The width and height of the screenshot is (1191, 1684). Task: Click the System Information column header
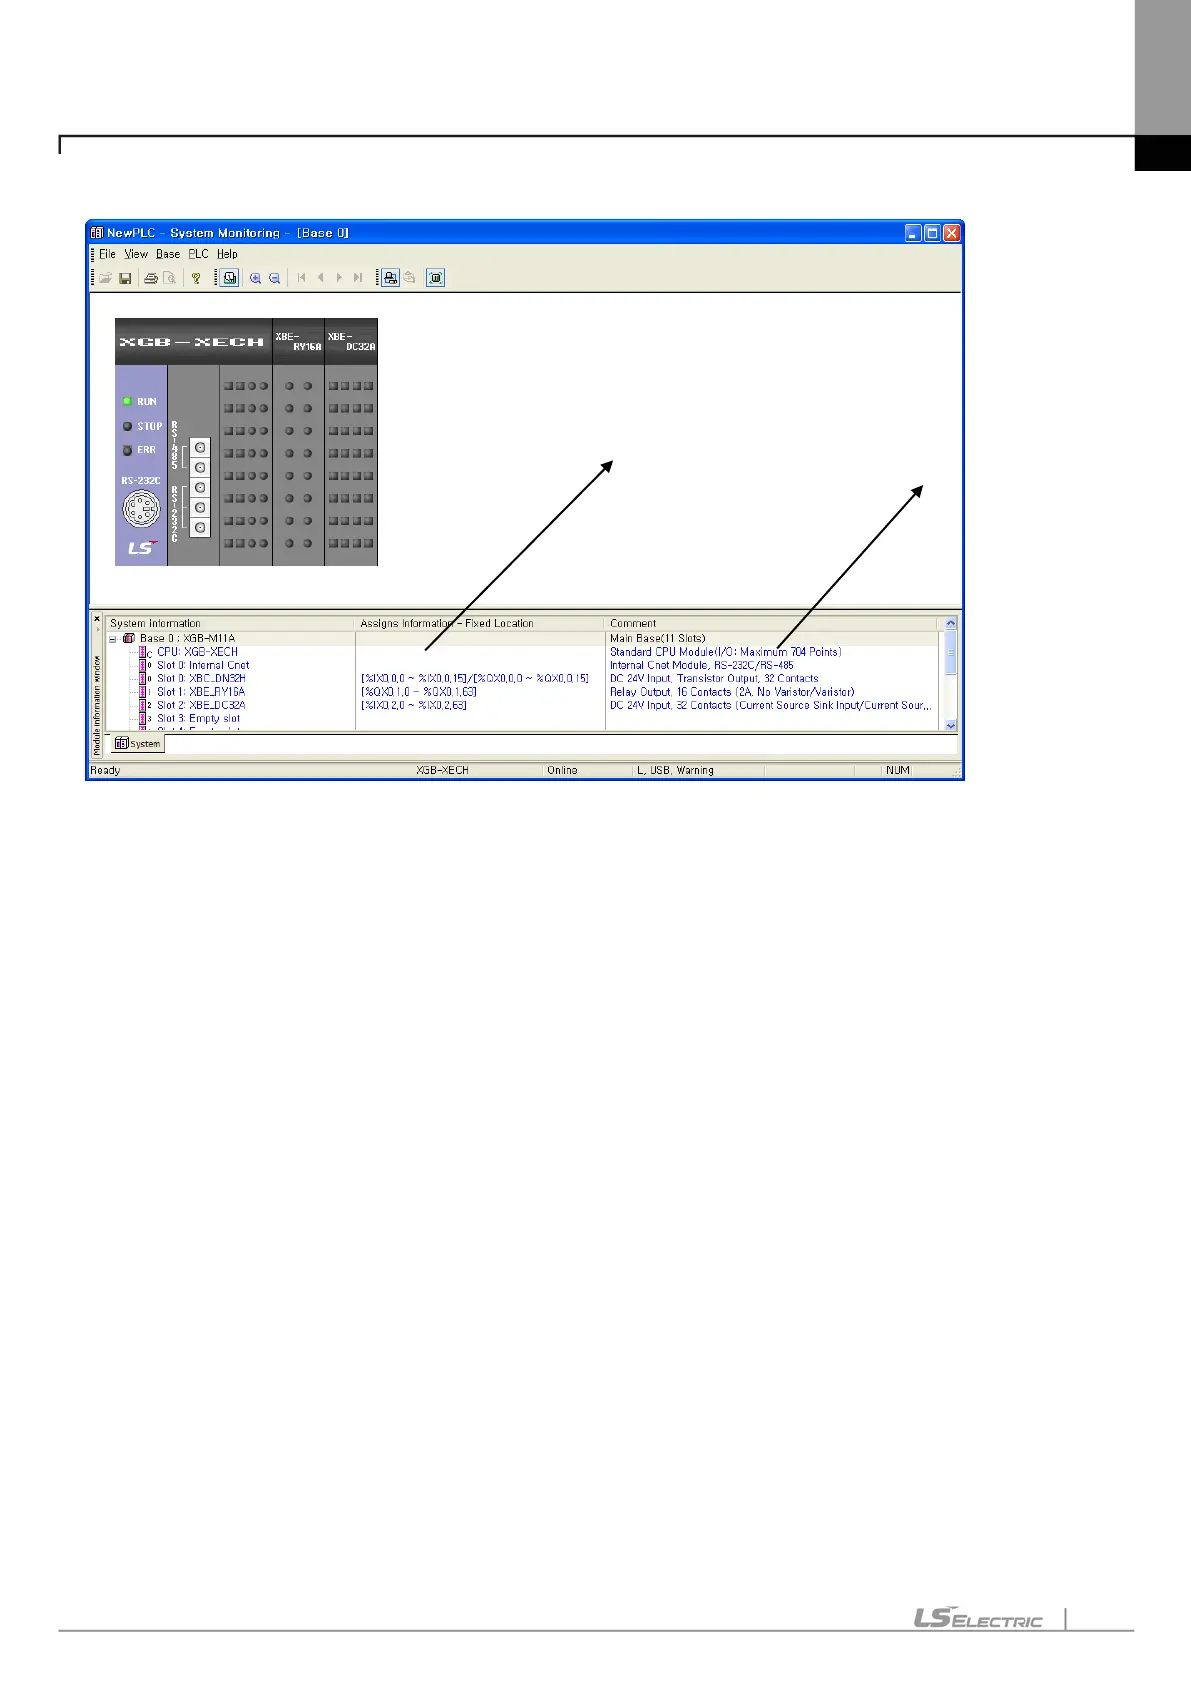(x=230, y=623)
